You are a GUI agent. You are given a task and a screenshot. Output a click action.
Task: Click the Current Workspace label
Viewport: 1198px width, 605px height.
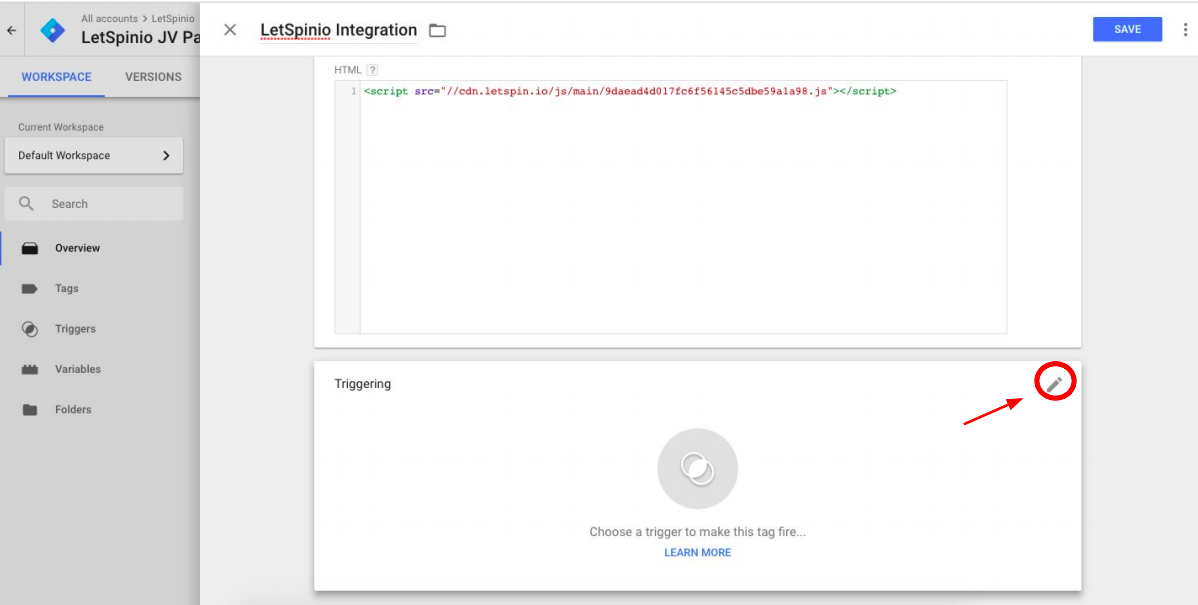pos(61,128)
